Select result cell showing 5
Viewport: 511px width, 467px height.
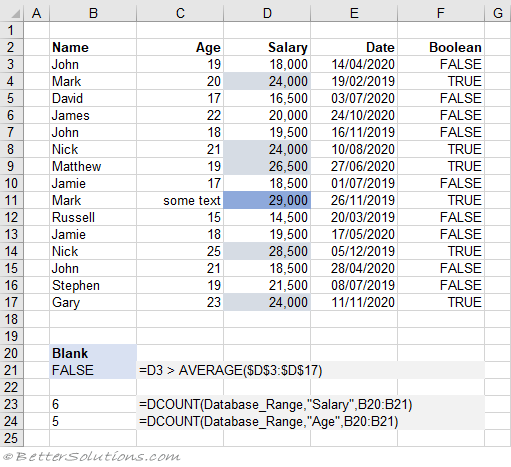[93, 421]
